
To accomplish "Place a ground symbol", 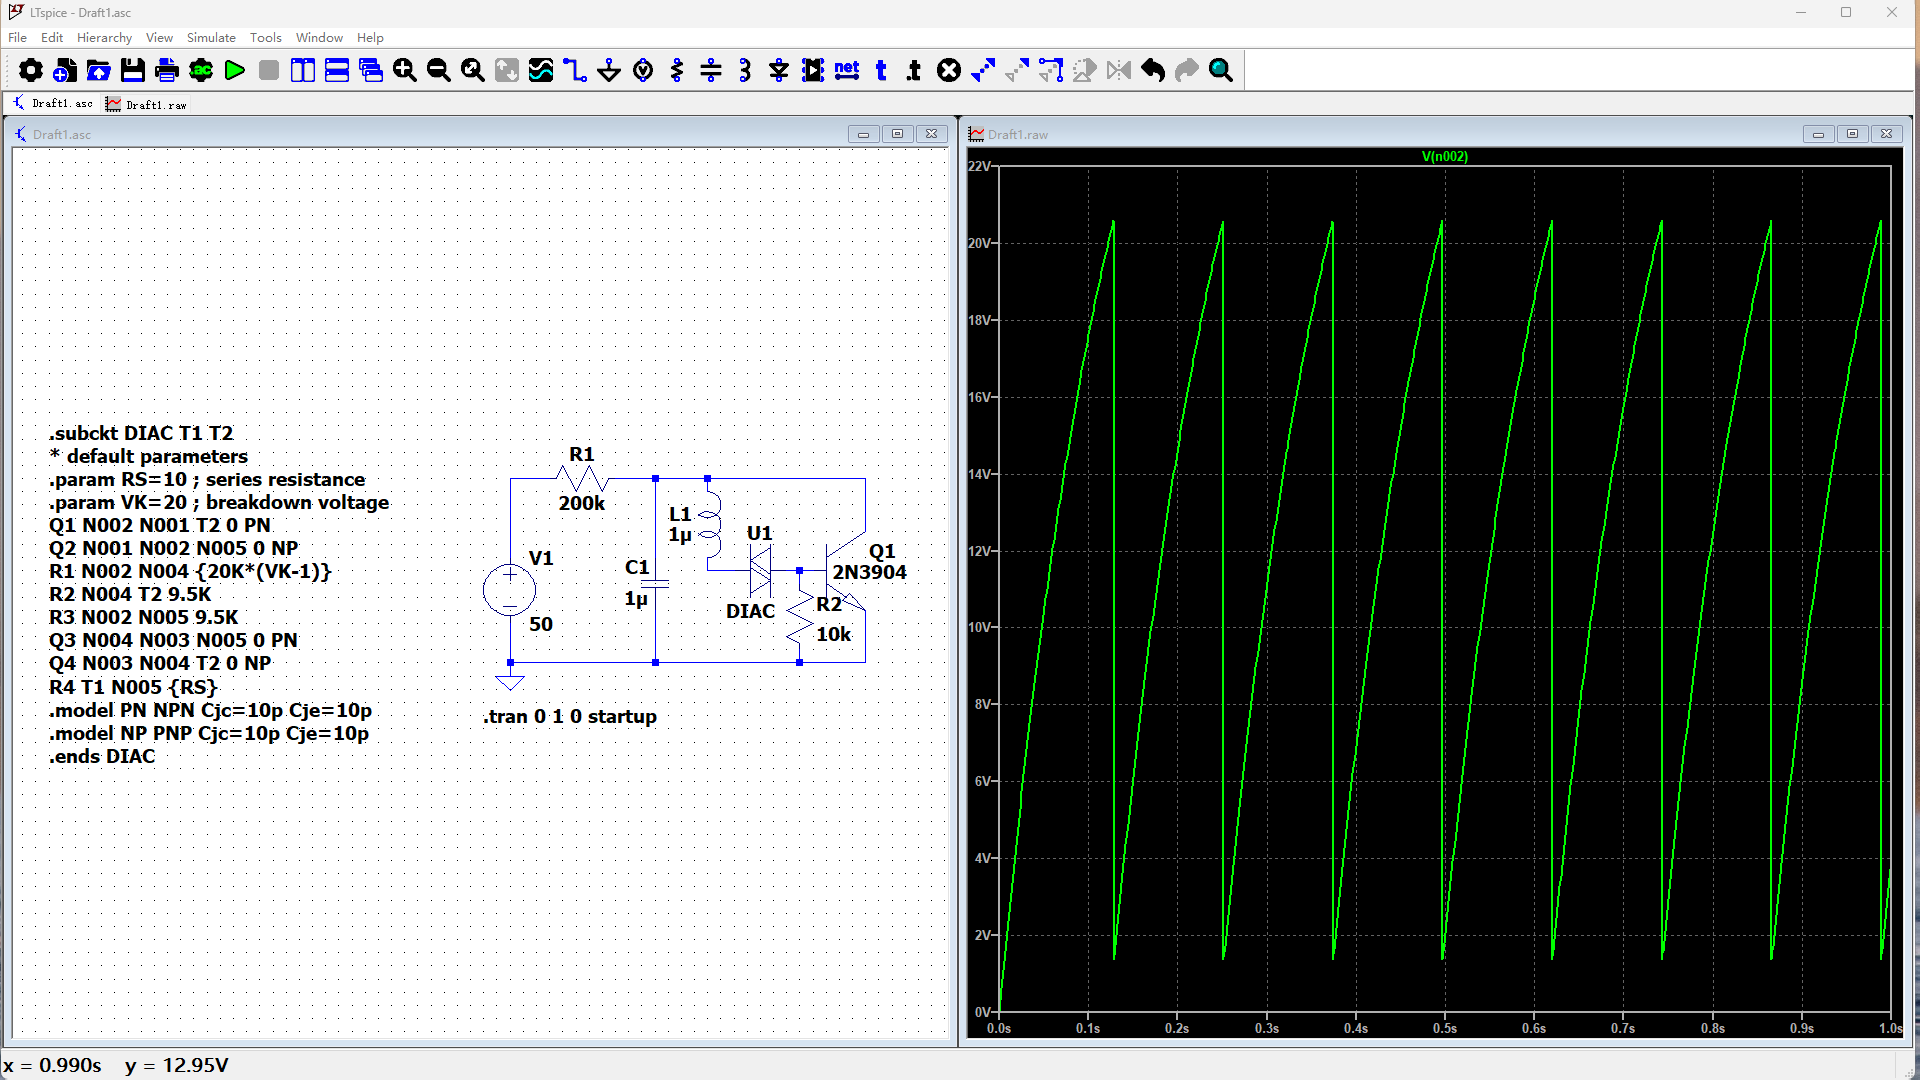I will (609, 70).
